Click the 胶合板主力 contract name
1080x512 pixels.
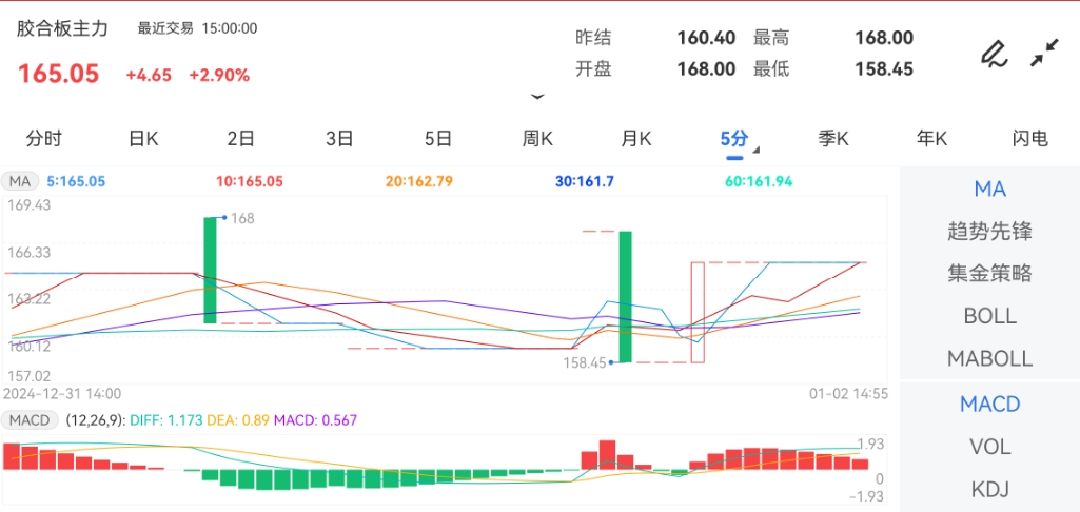[63, 29]
